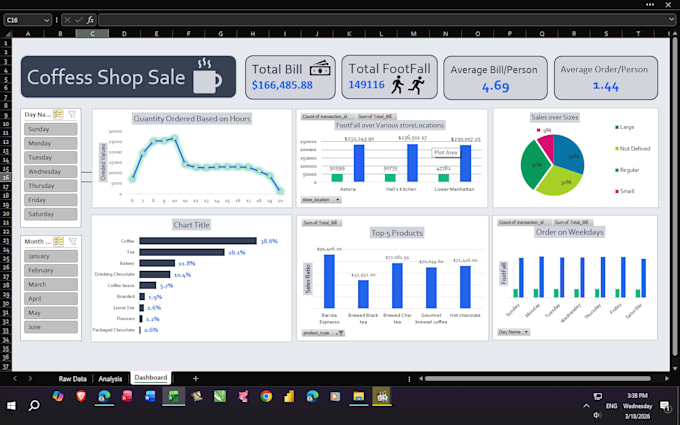Viewport: 680px width, 425px height.
Task: Toggle the Sunday slicer button
Action: 51,129
